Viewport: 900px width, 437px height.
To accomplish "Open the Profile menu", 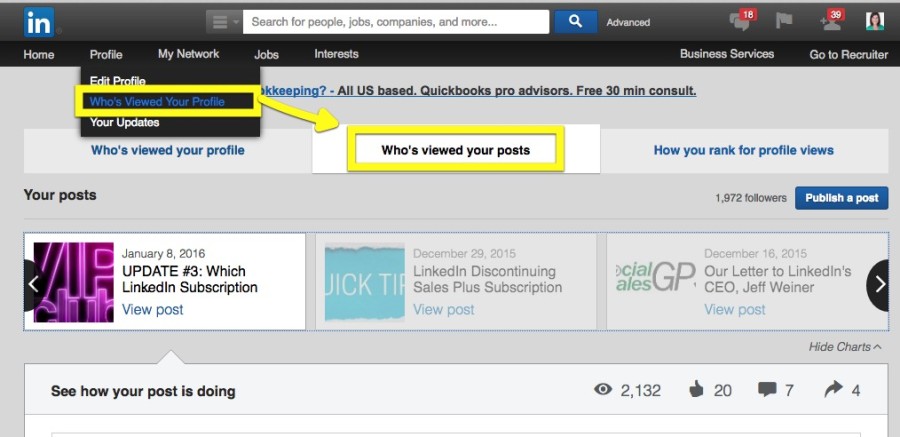I will coord(106,55).
